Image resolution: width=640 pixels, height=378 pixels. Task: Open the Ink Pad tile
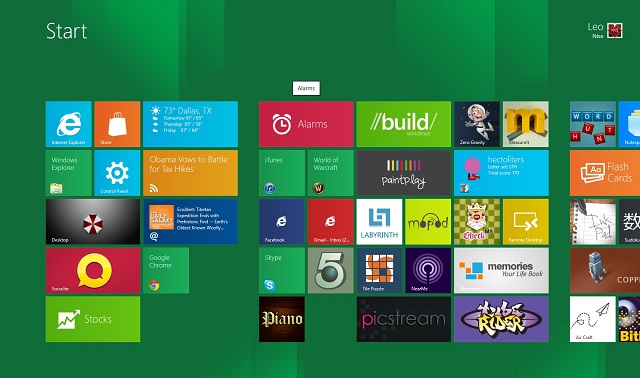coord(593,222)
